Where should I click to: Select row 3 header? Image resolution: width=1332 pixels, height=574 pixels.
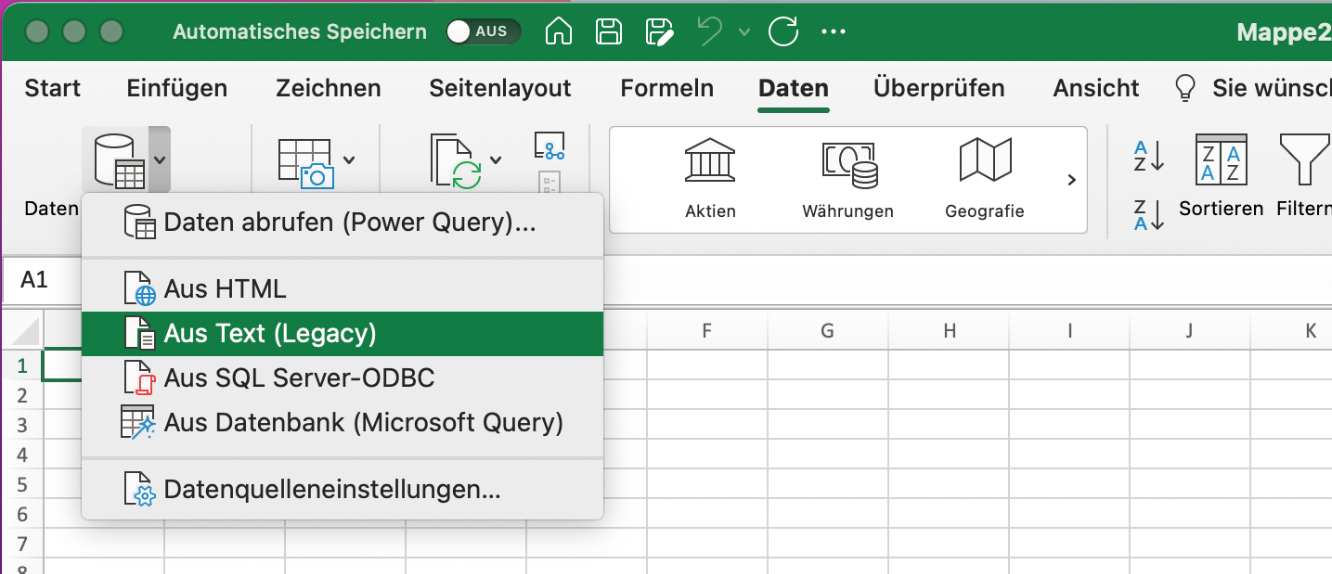(x=22, y=426)
